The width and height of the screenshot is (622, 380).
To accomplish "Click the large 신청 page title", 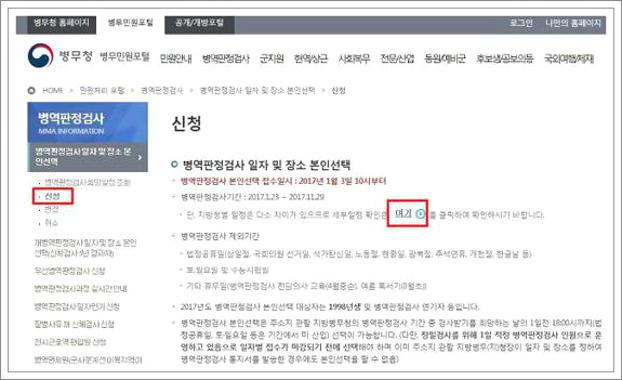I will coord(186,123).
